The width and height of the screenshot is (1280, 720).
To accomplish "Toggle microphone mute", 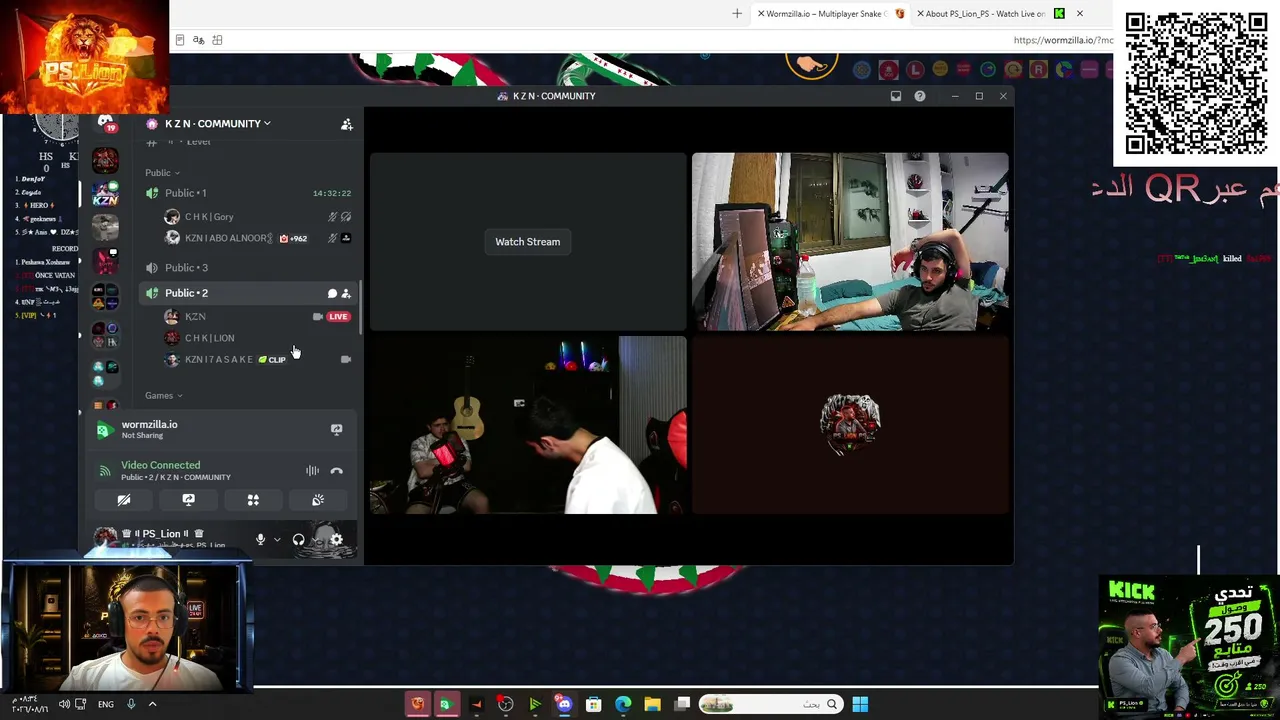I will point(261,540).
